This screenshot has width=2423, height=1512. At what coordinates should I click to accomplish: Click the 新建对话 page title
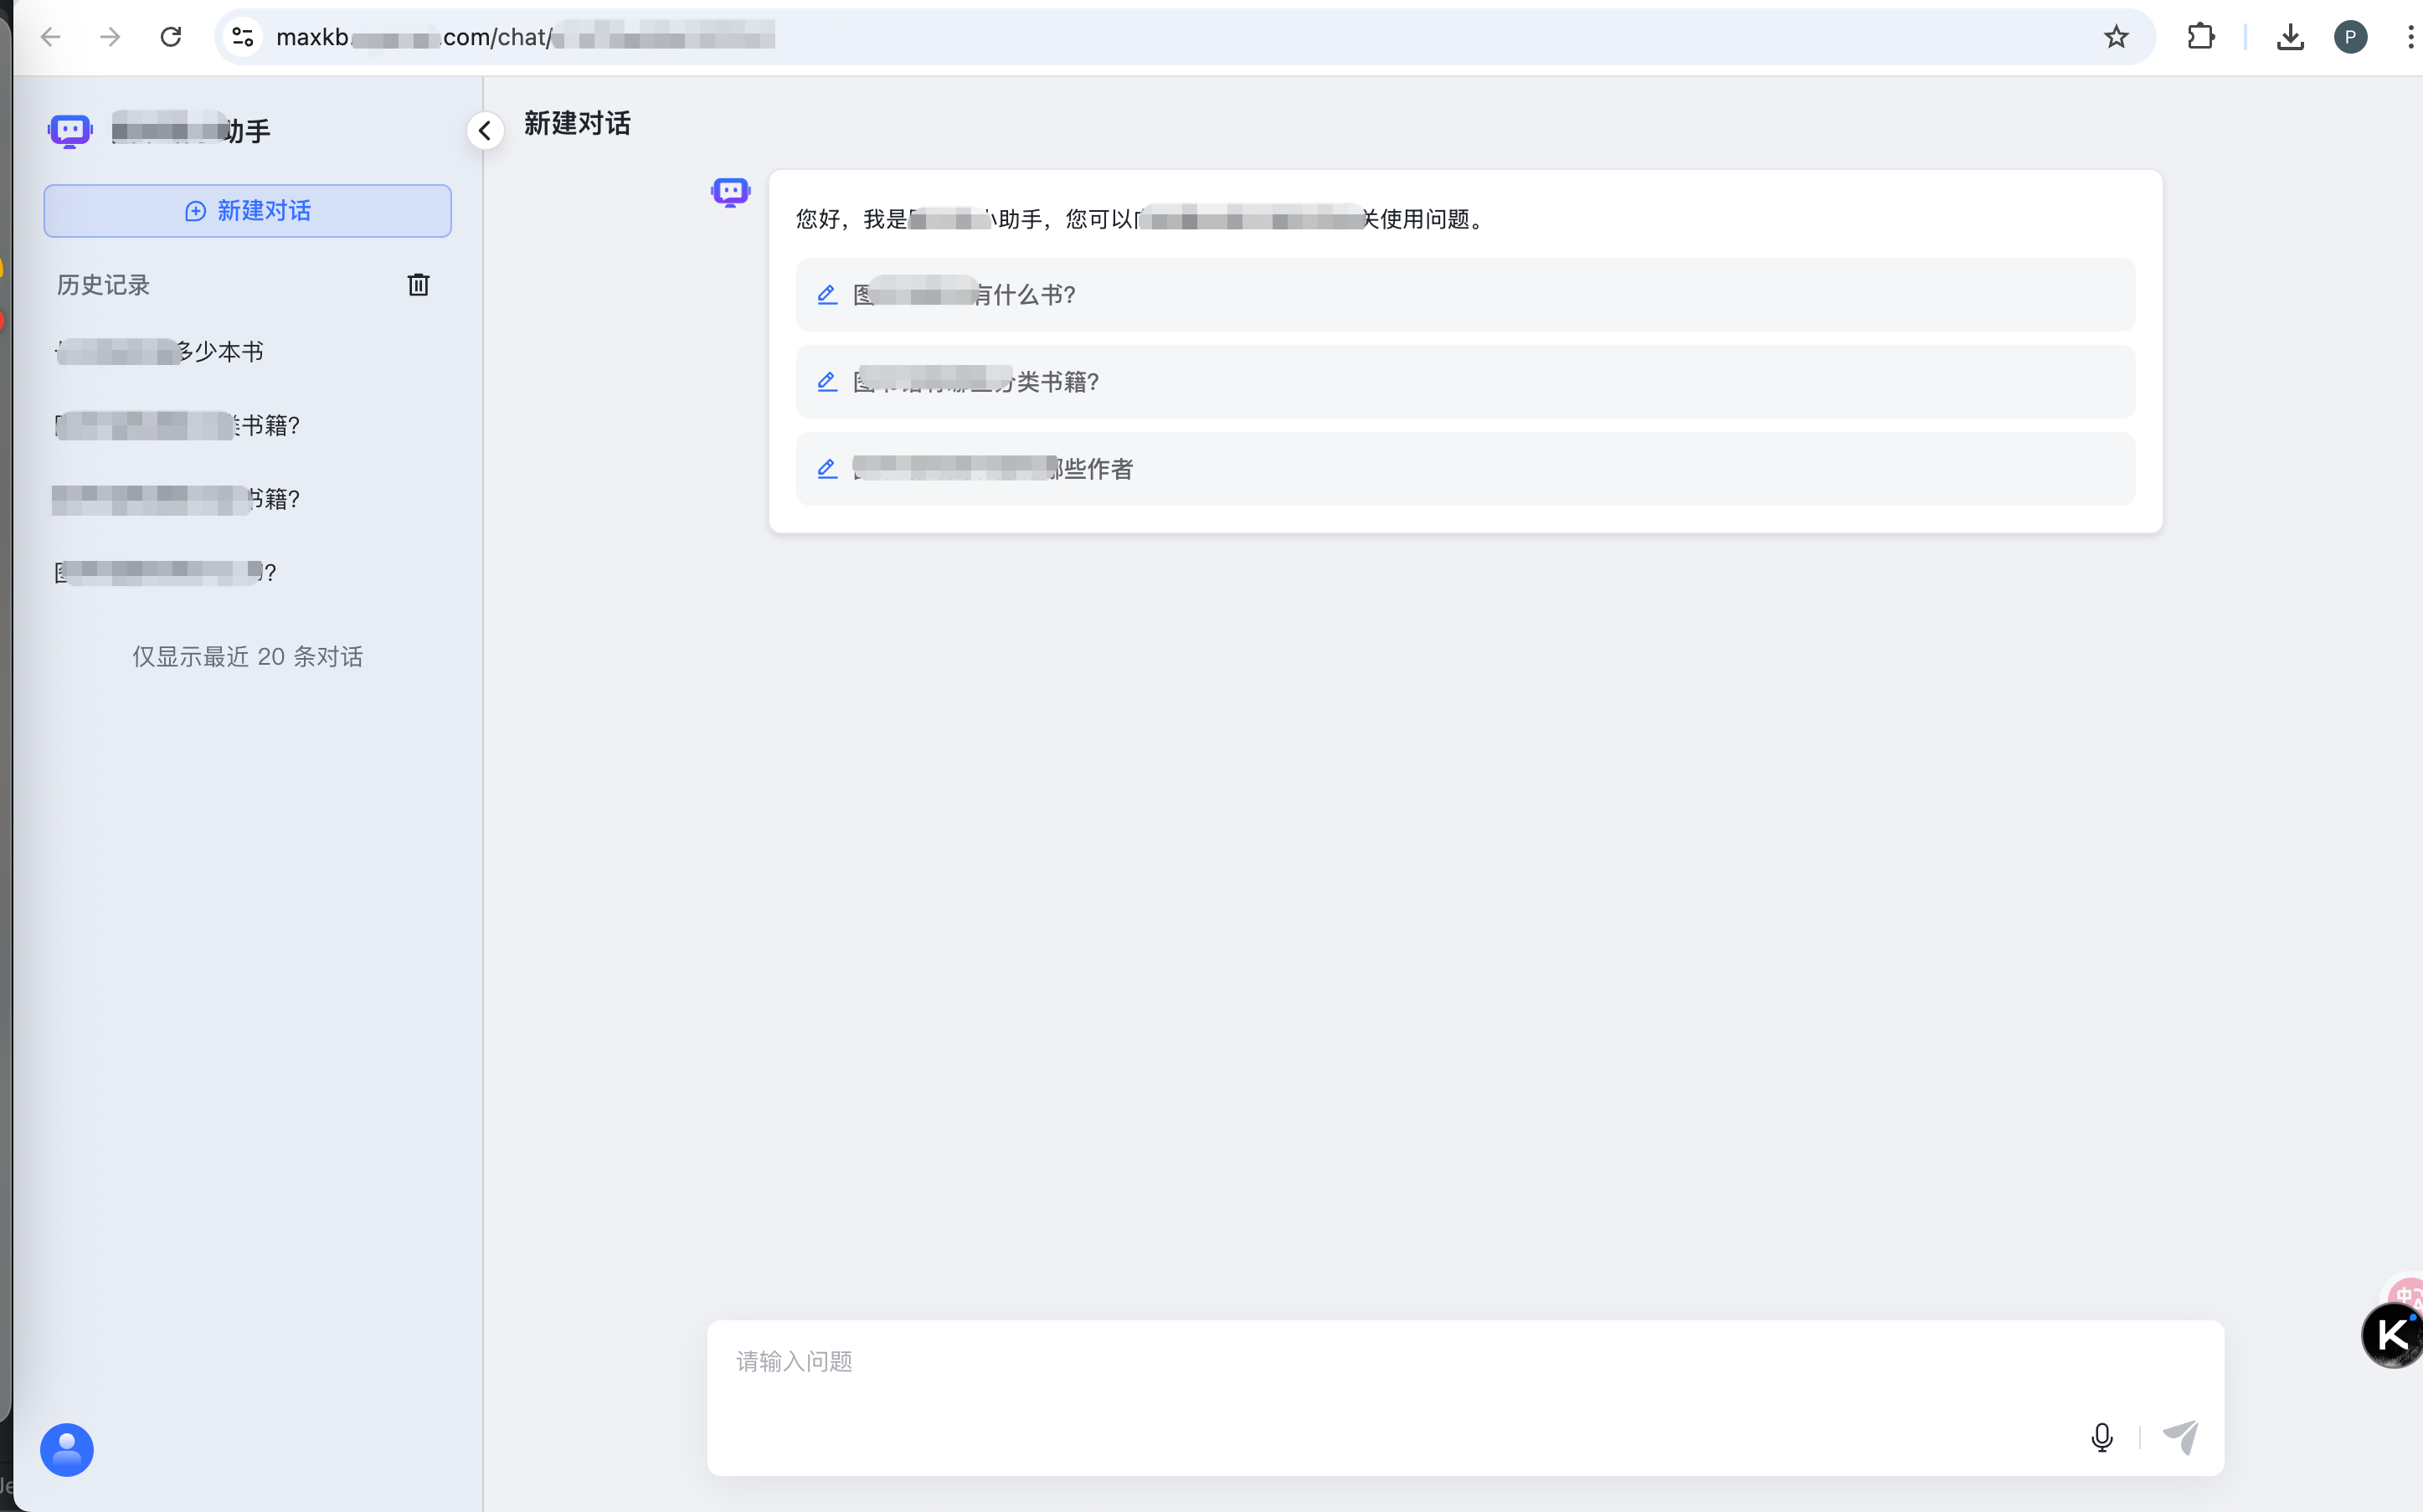(x=577, y=124)
